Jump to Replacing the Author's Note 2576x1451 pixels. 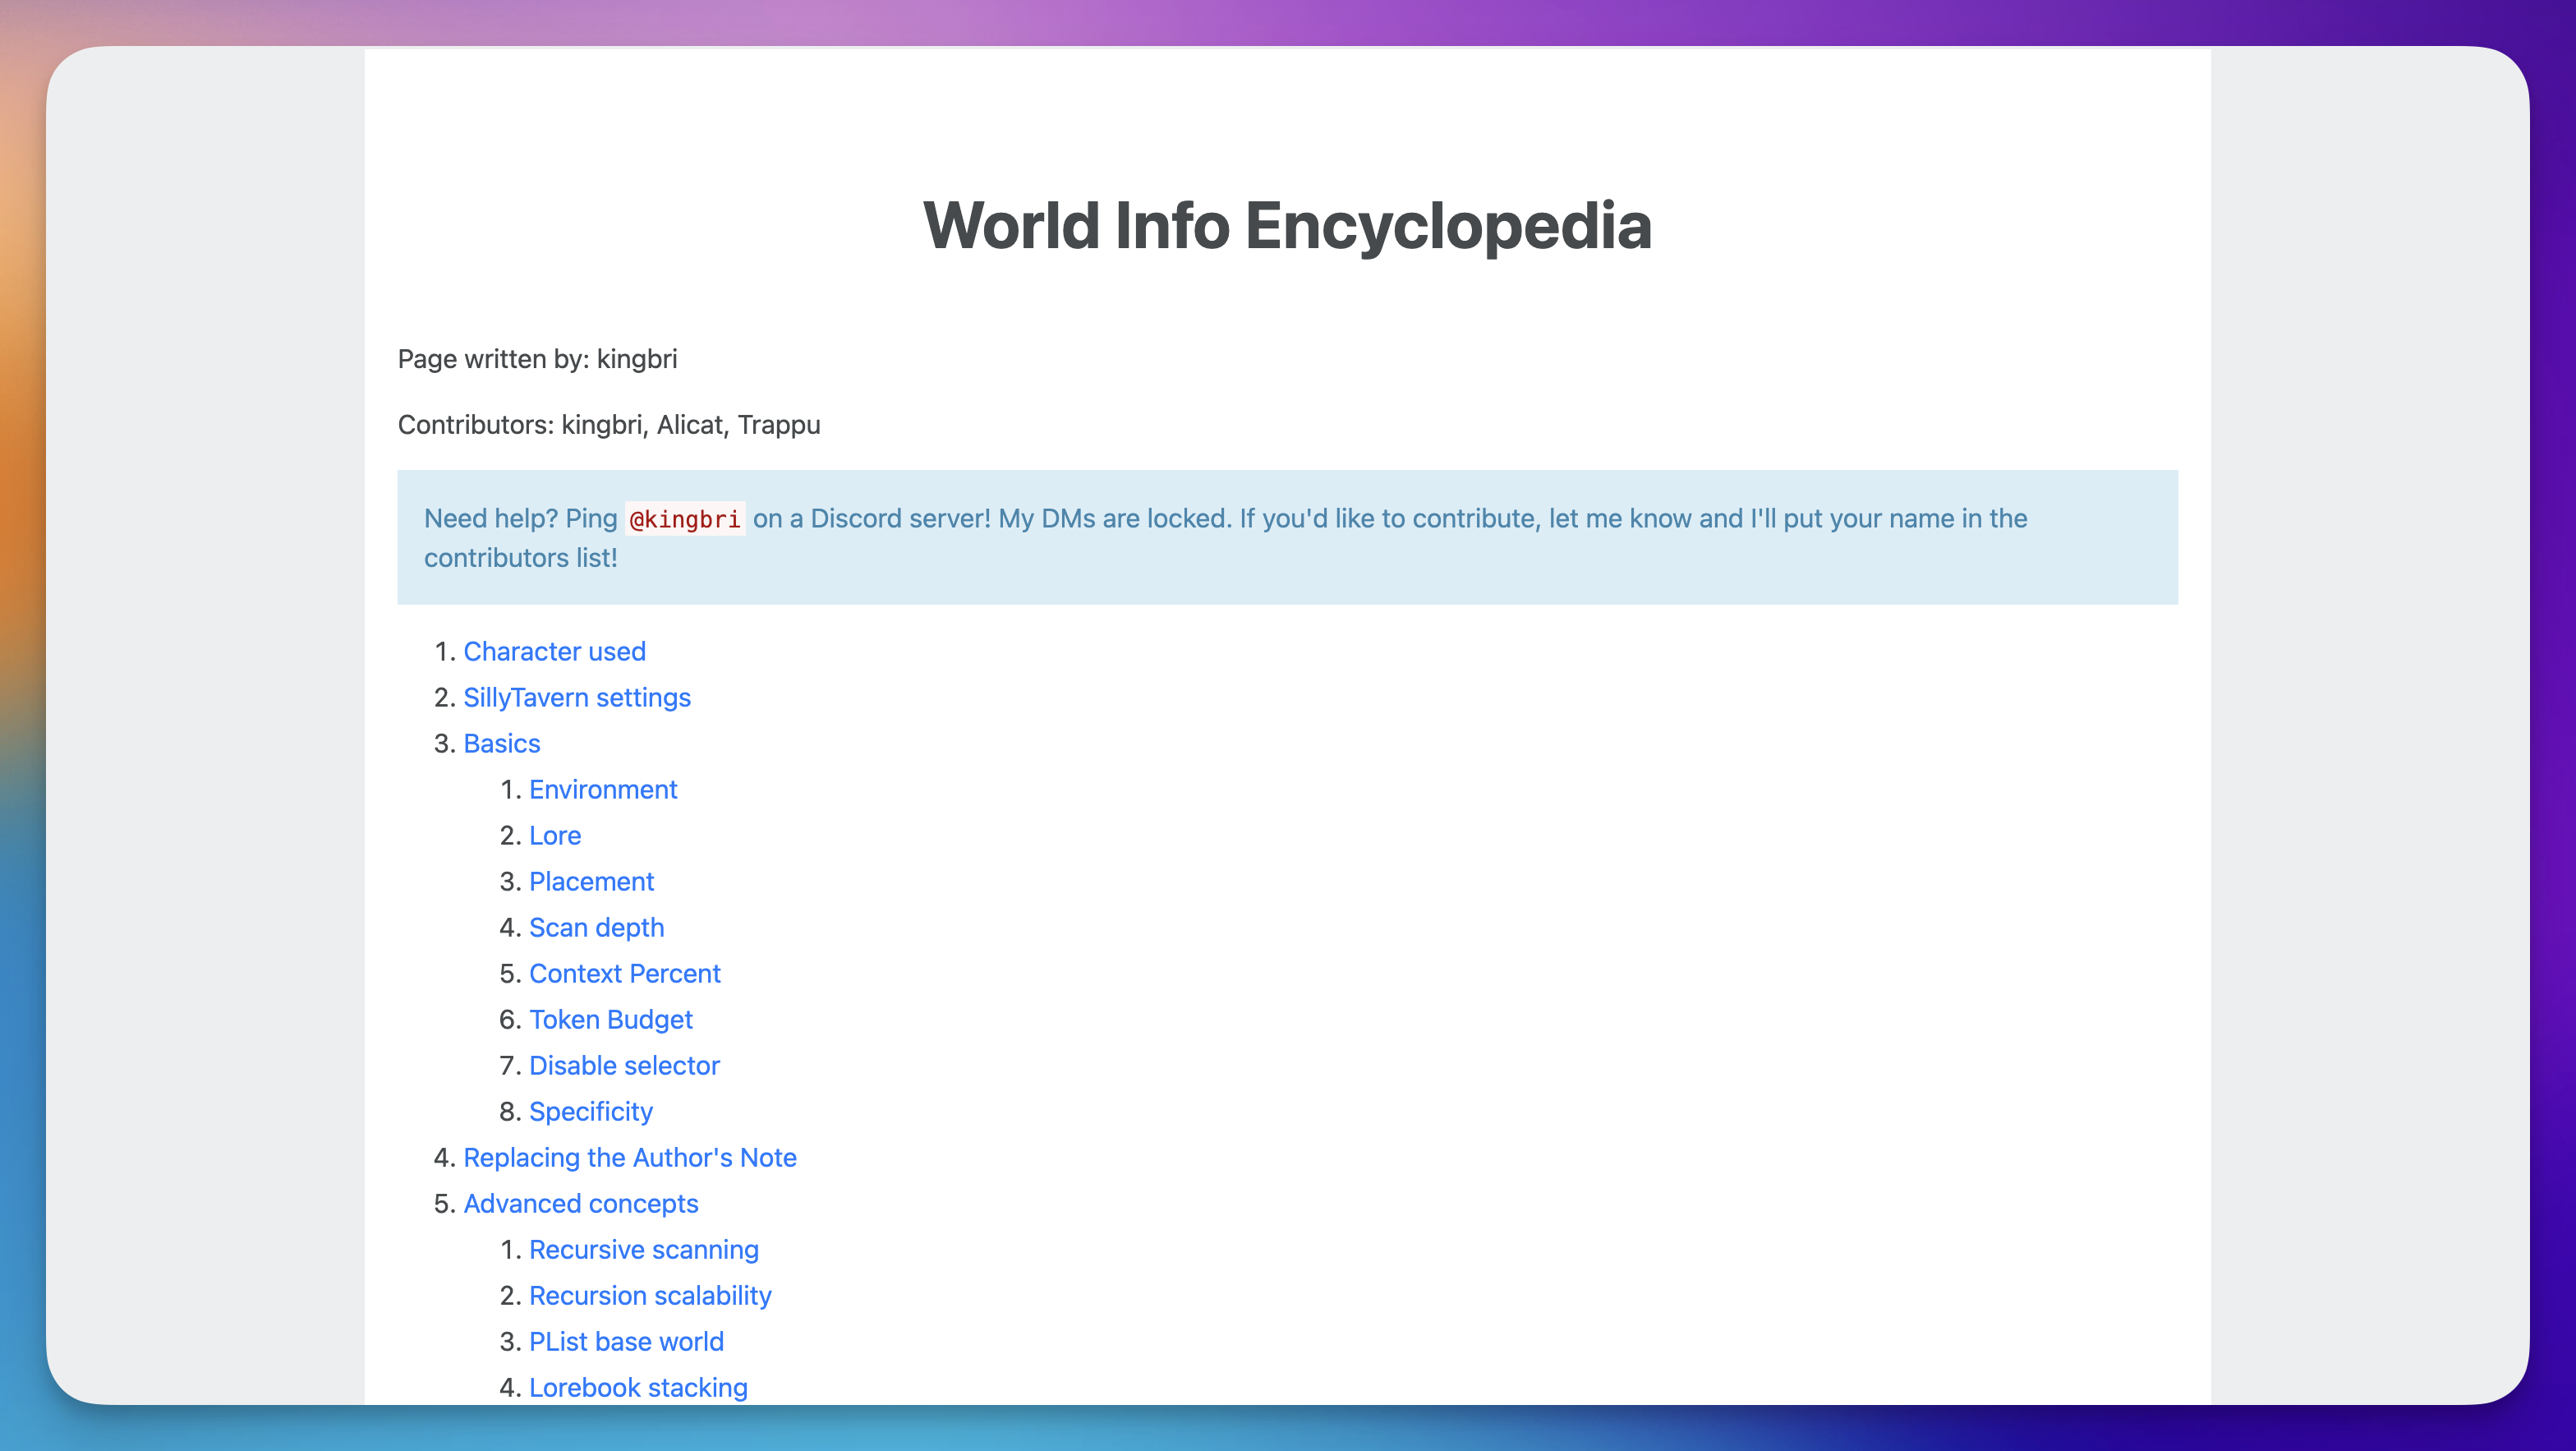tap(629, 1157)
